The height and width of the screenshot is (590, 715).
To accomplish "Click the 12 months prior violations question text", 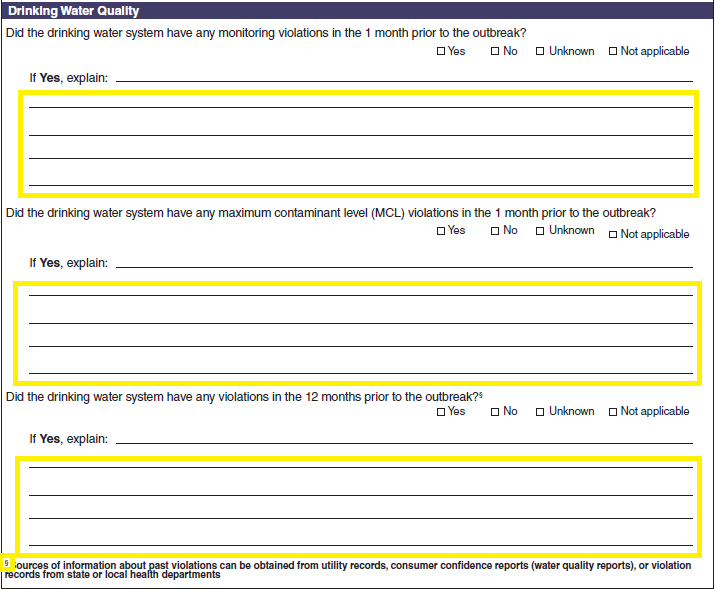I will [244, 397].
